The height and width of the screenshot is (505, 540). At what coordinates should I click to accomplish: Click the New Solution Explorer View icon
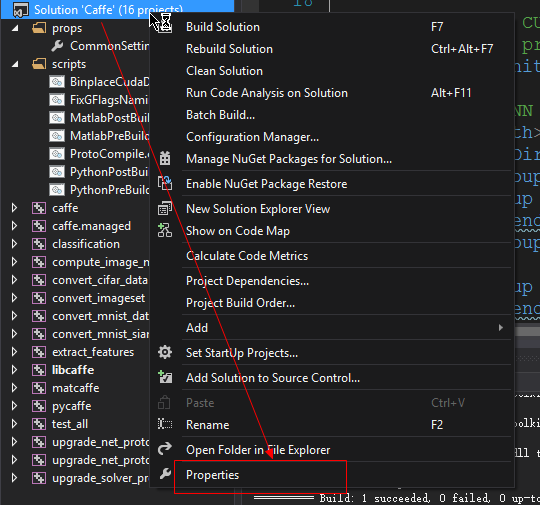pos(165,208)
